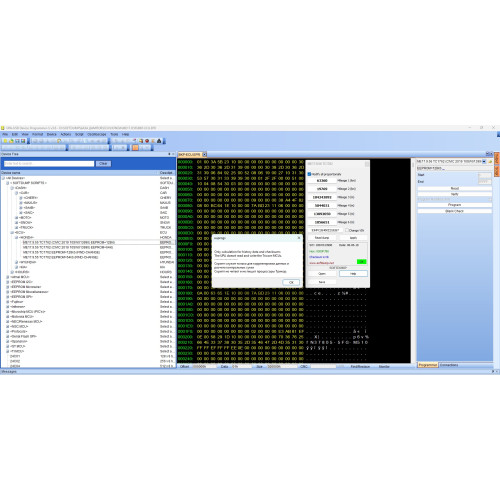Open the Script menu
This screenshot has height=500, width=500.
(x=79, y=134)
